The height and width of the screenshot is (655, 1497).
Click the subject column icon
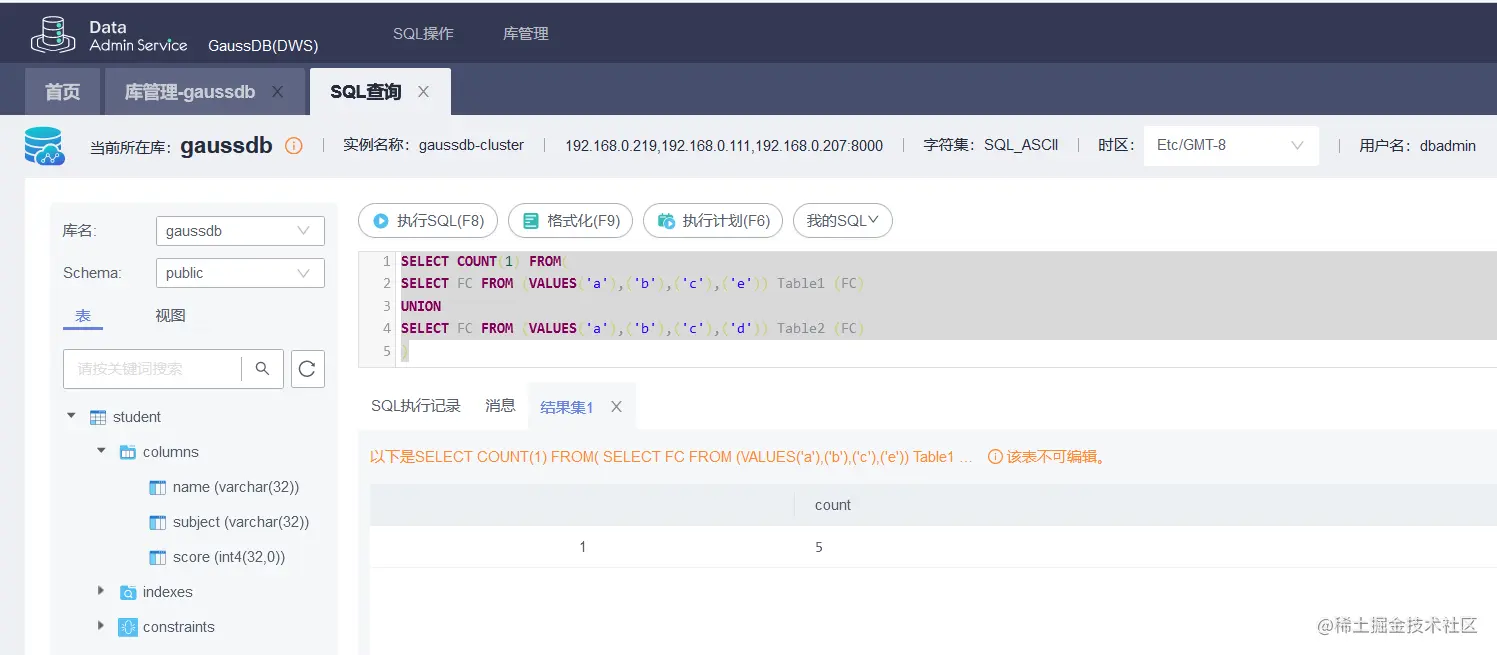click(x=157, y=522)
